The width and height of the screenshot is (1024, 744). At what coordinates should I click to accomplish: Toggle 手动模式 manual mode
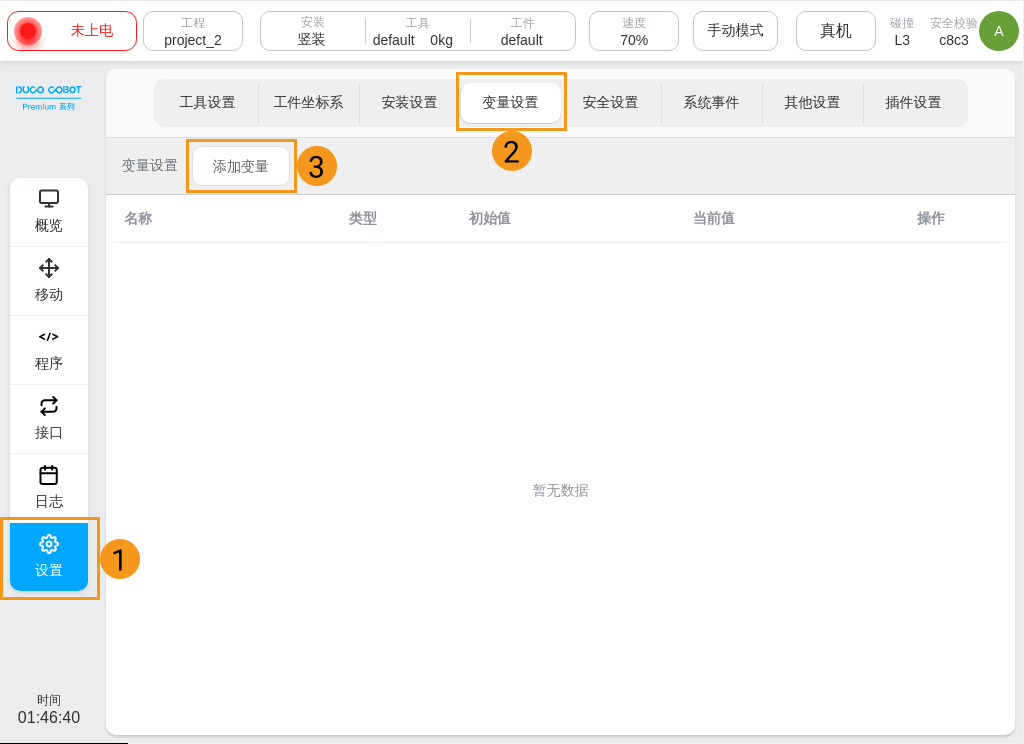pyautogui.click(x=735, y=31)
